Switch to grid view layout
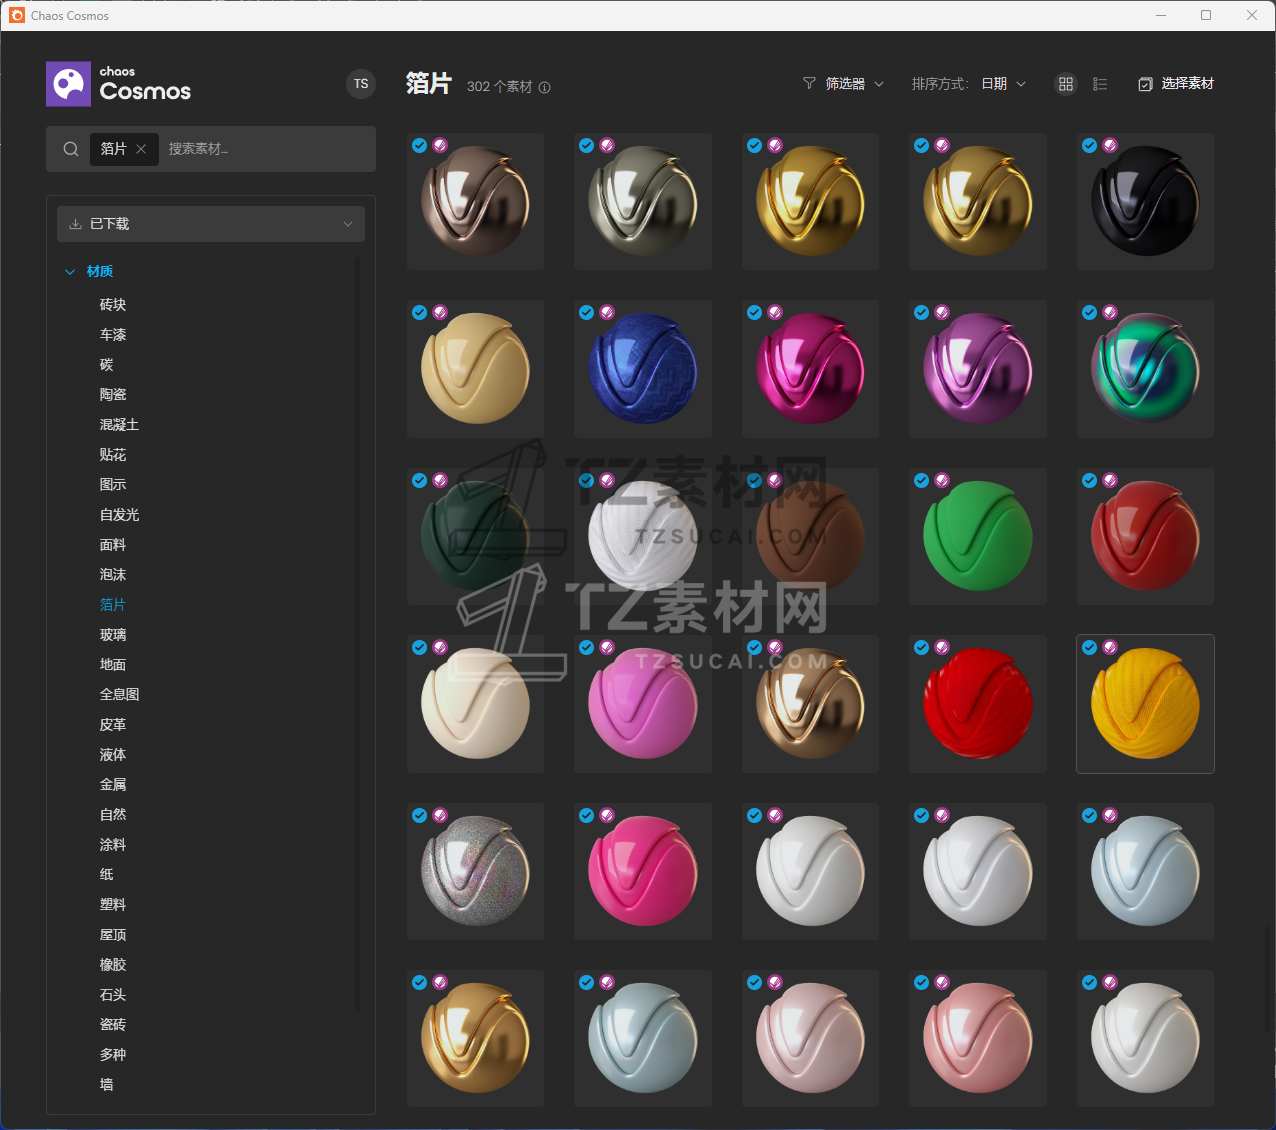Viewport: 1276px width, 1130px height. pyautogui.click(x=1066, y=84)
